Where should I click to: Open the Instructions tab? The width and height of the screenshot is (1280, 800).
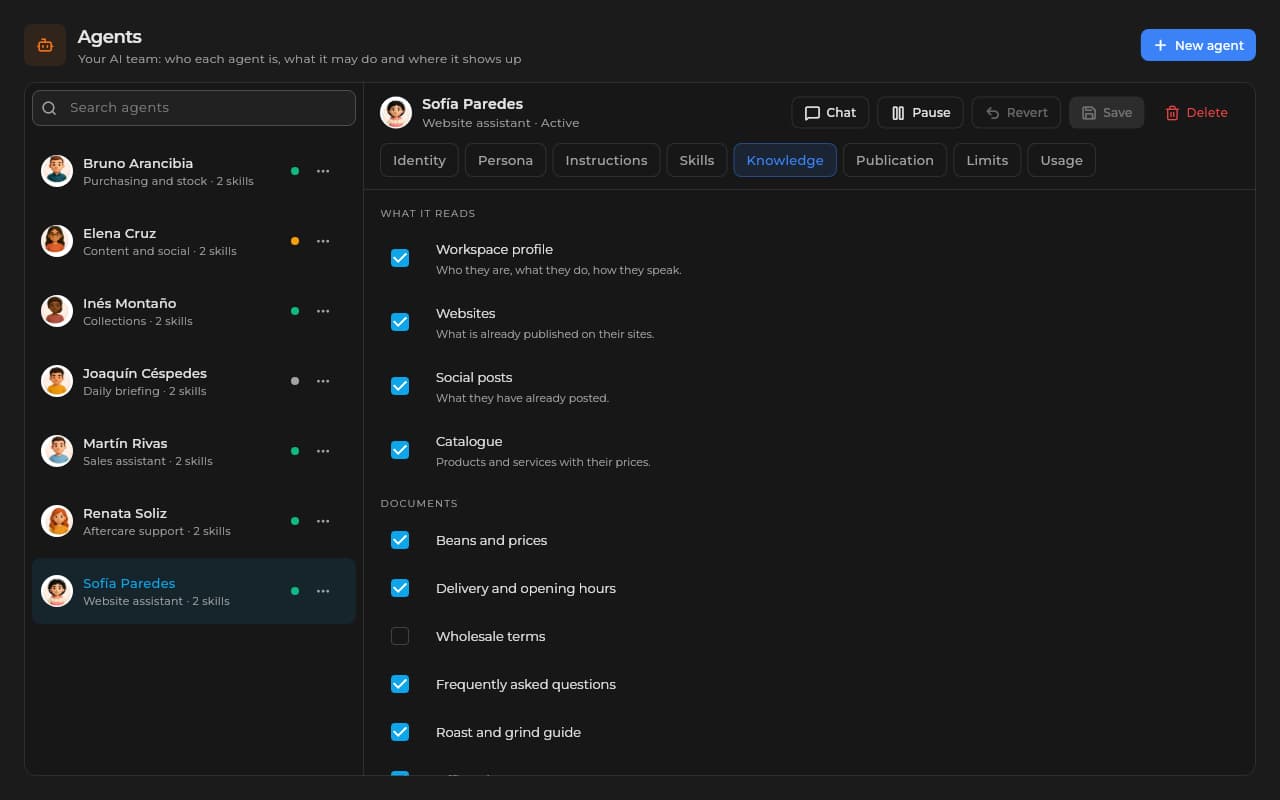[606, 160]
